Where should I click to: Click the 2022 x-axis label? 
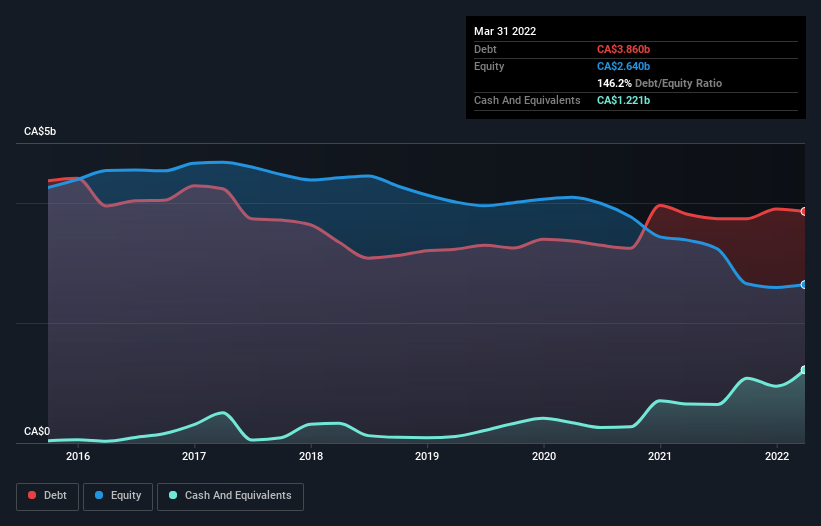[x=777, y=456]
